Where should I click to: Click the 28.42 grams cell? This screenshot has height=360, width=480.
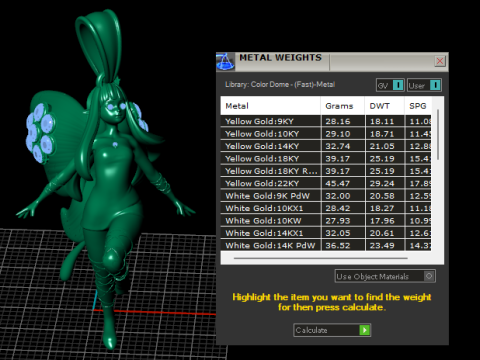click(343, 208)
